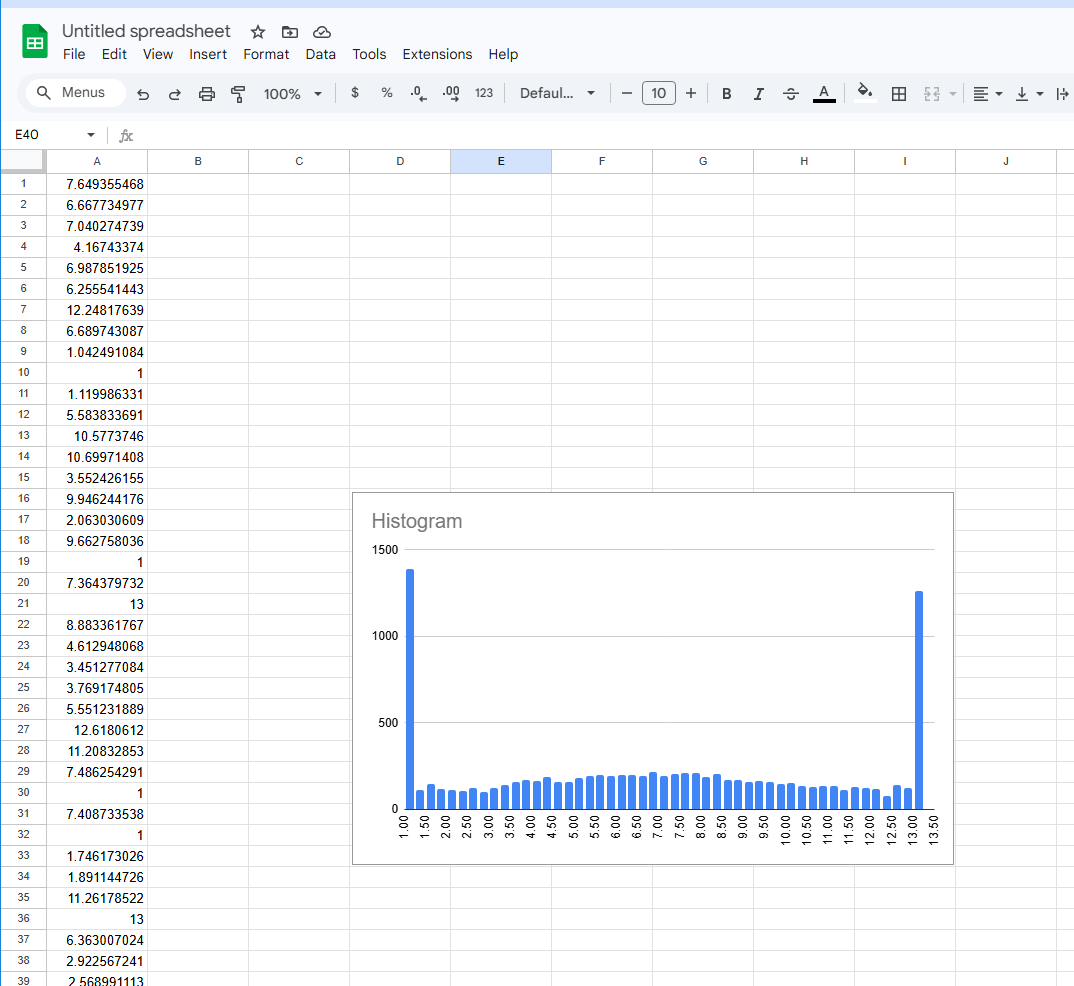The image size is (1074, 986).
Task: Apply currency format to selection
Action: pyautogui.click(x=355, y=93)
